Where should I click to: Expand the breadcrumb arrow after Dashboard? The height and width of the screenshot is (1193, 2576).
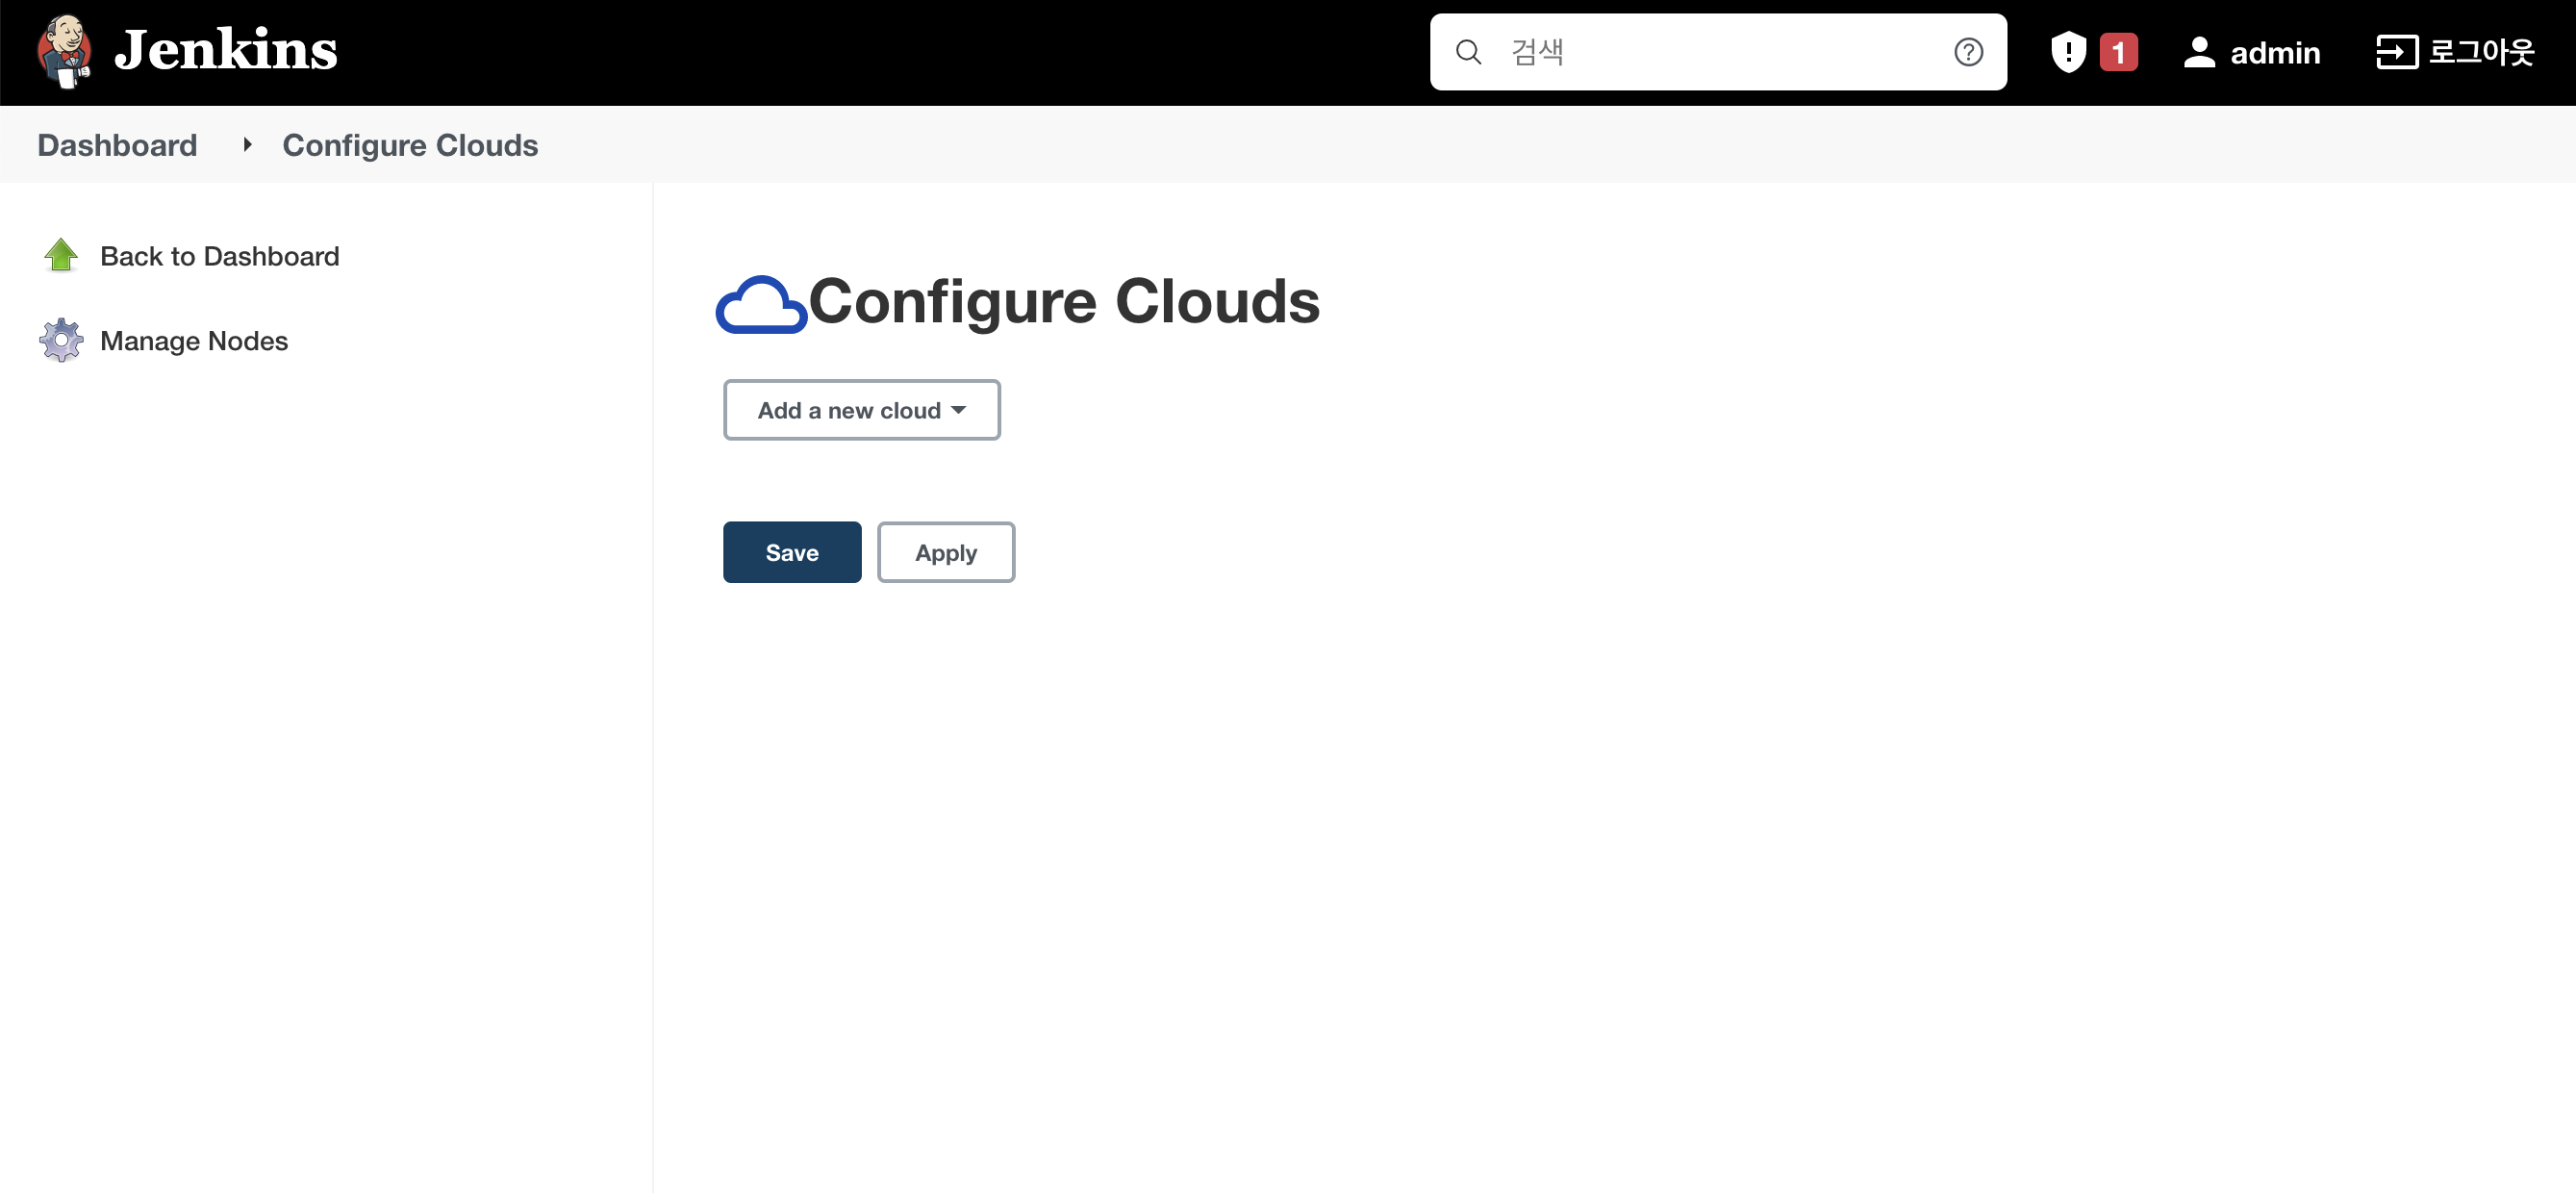(247, 145)
